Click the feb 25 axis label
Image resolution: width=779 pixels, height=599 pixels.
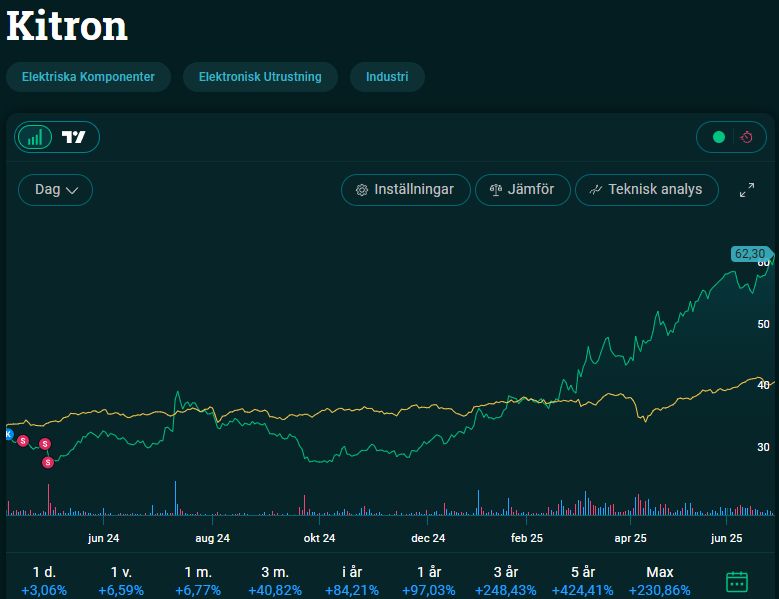[x=527, y=538]
